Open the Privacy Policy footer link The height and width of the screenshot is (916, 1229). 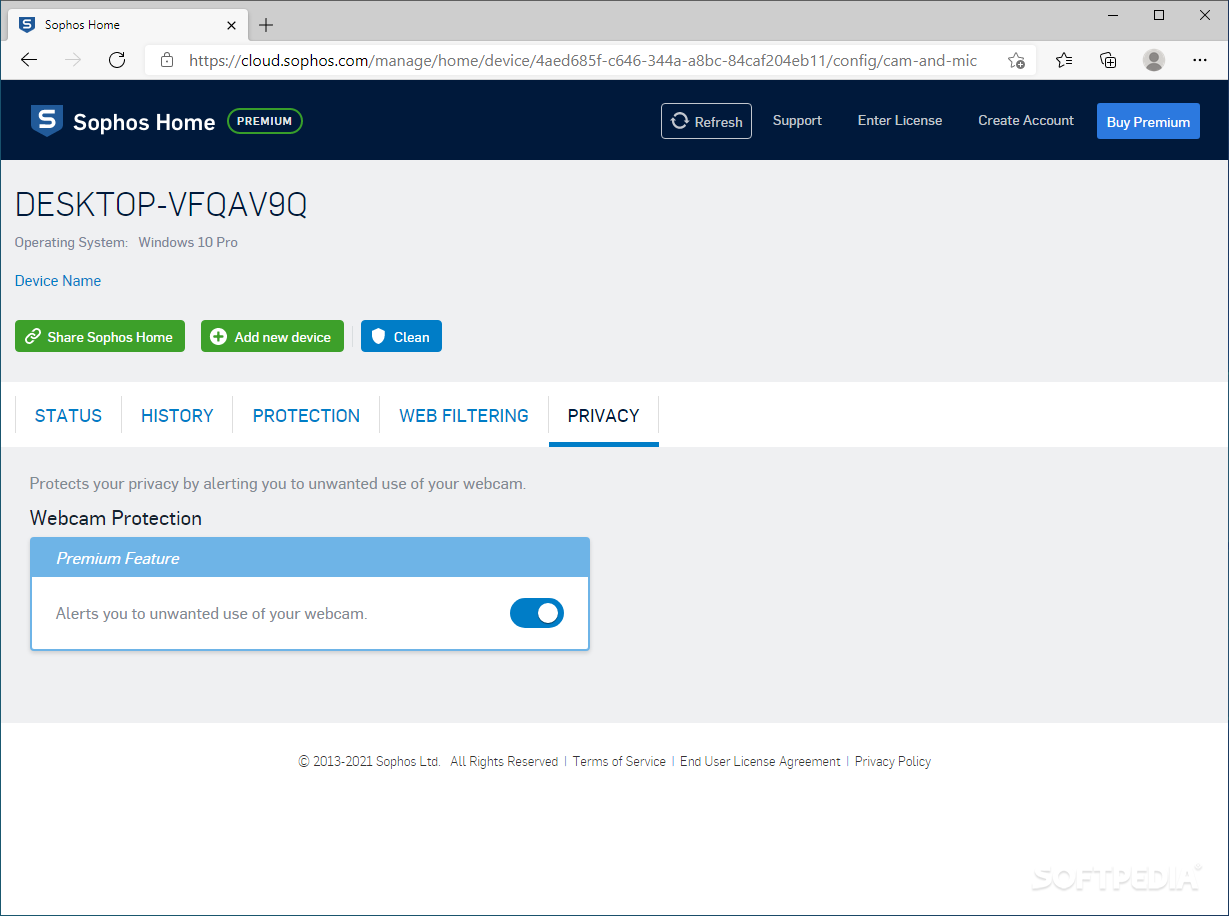[893, 761]
